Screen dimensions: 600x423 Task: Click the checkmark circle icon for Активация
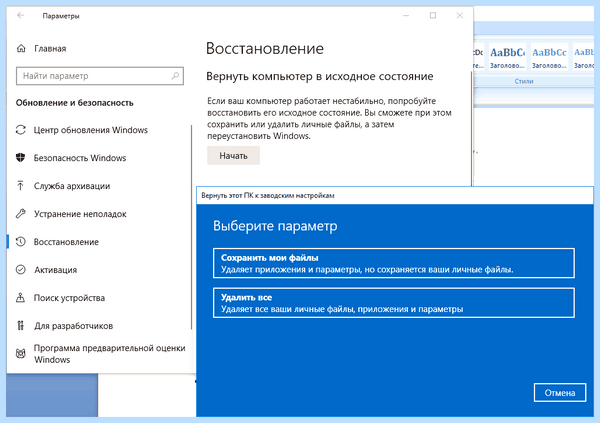point(21,269)
